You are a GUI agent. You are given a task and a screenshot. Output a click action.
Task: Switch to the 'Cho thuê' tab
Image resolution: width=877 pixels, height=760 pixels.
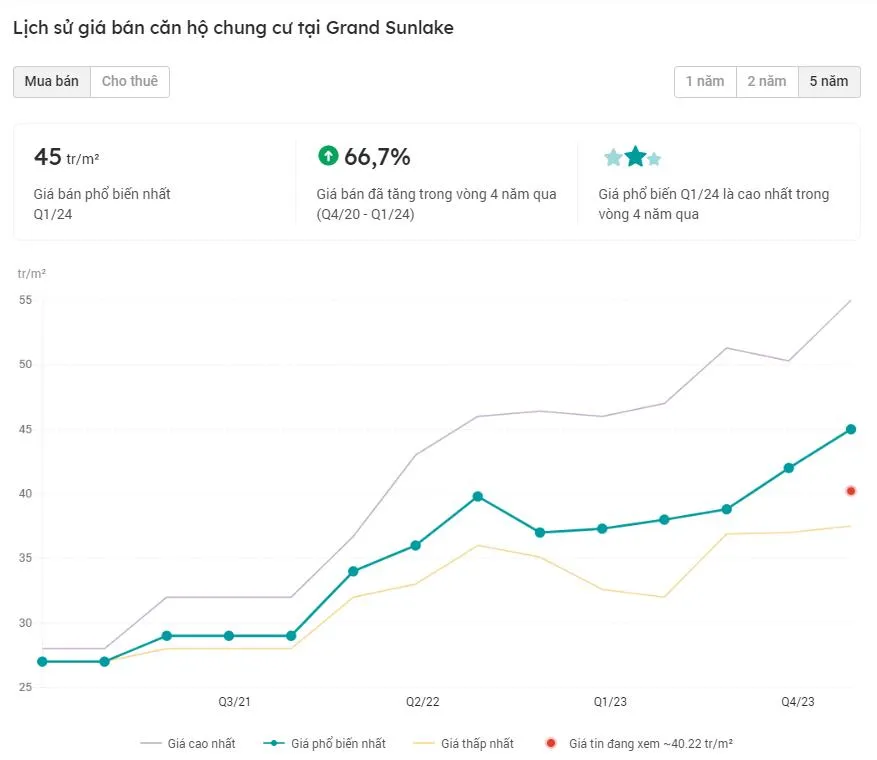130,81
